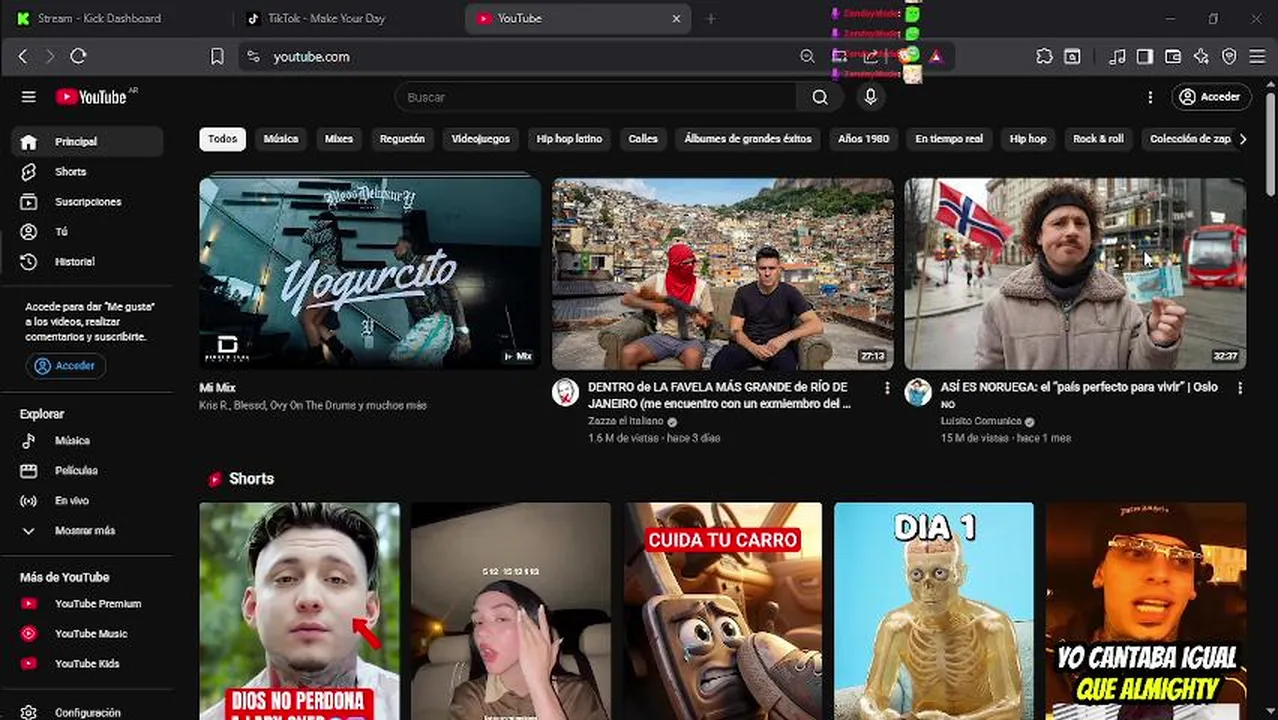
Task: Open Zazza el Italiano channel link
Action: click(x=625, y=421)
